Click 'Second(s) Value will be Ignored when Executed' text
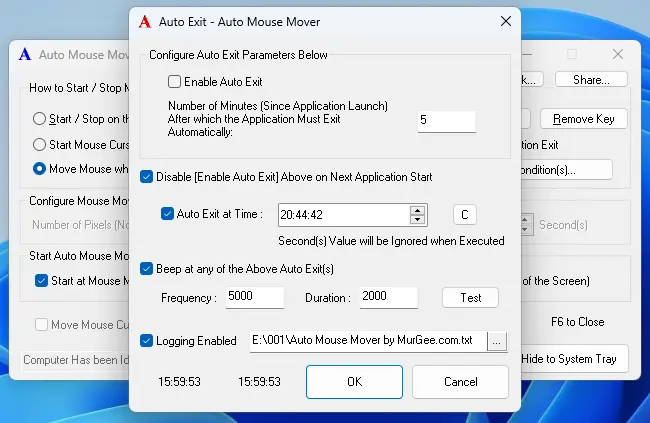This screenshot has width=650, height=423. click(391, 241)
